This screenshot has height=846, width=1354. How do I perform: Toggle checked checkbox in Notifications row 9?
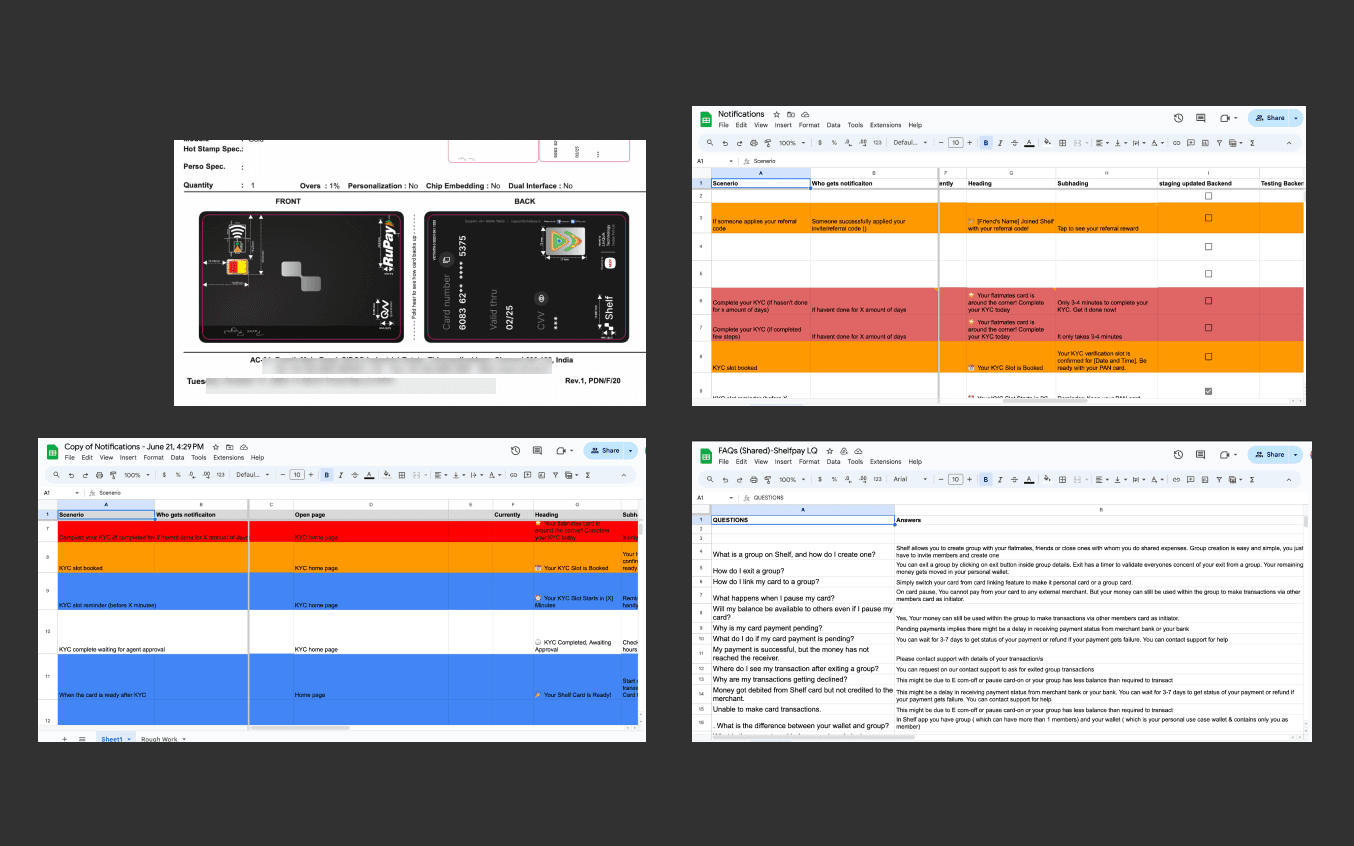(1208, 391)
